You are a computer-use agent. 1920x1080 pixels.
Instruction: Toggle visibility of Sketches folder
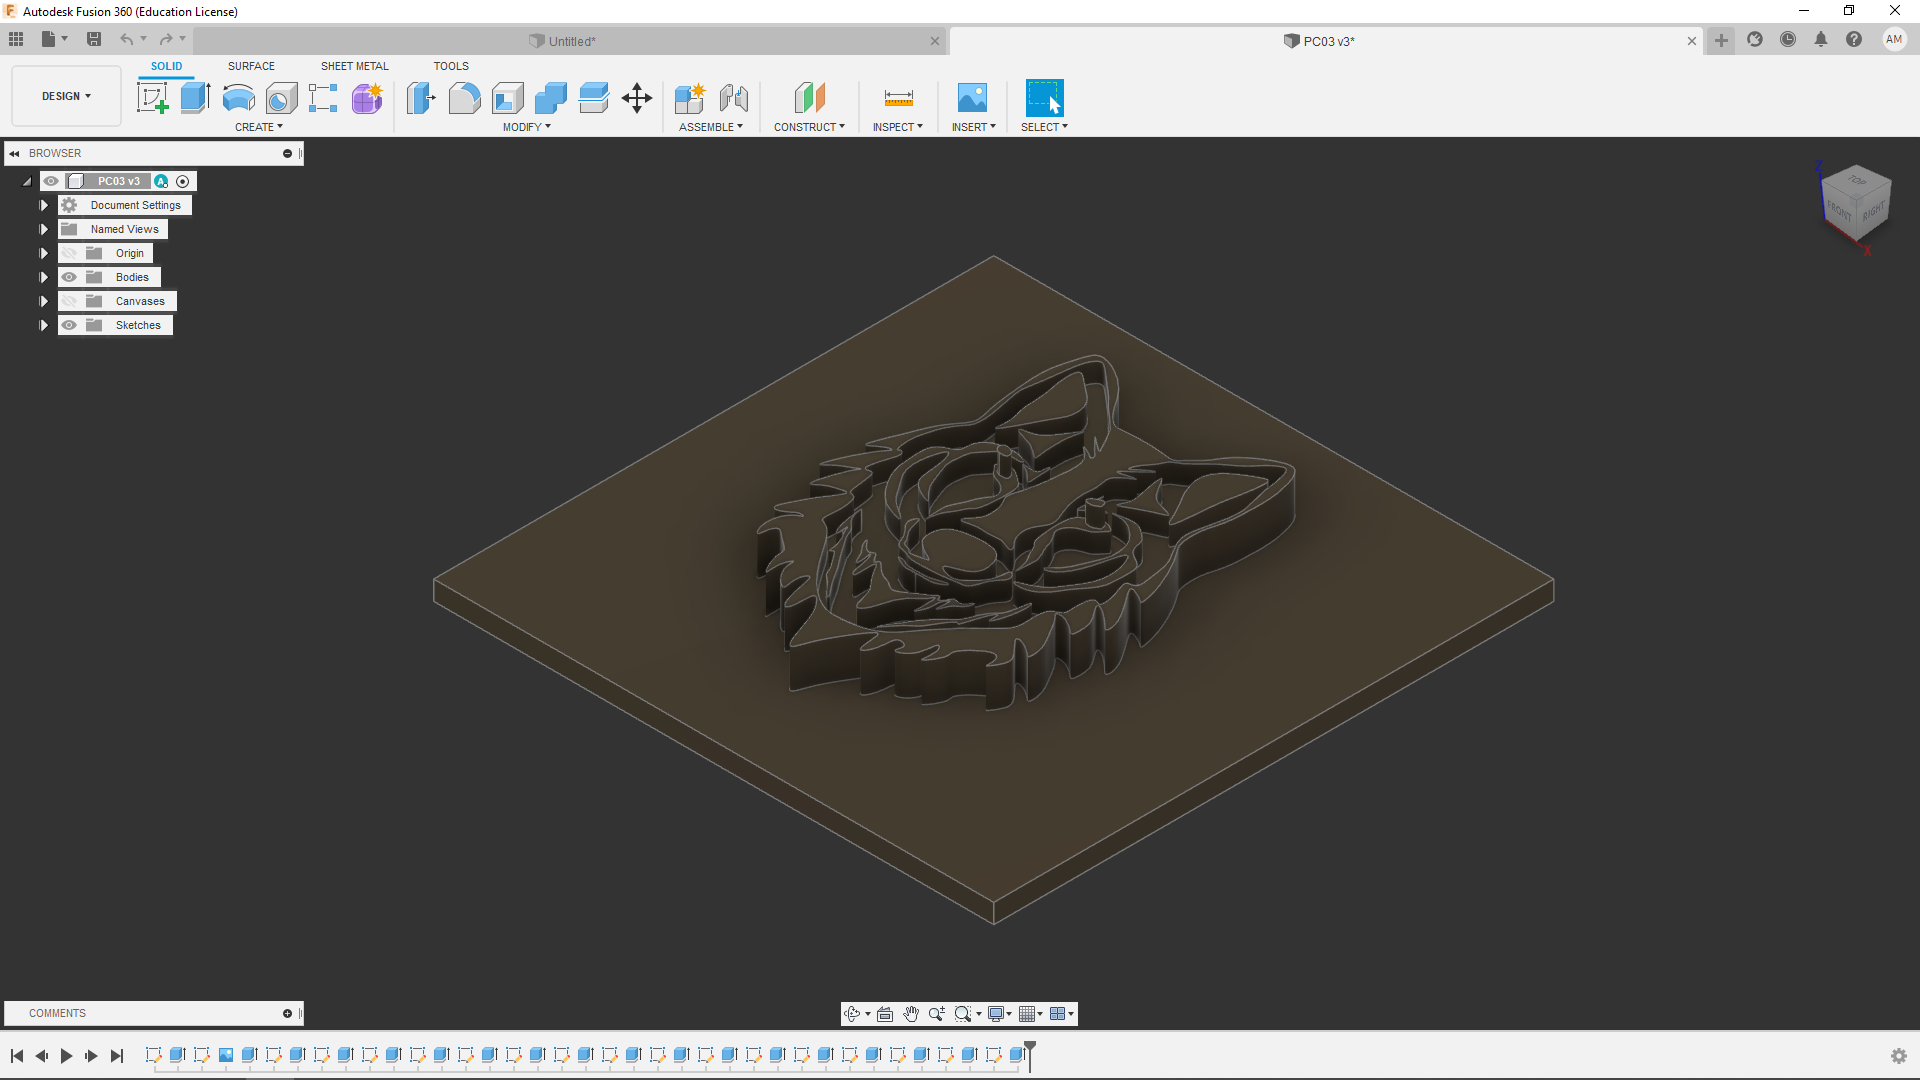coord(69,325)
